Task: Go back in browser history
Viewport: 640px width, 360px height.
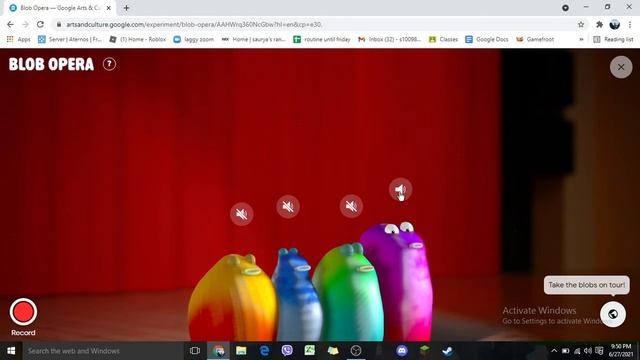Action: coord(10,24)
